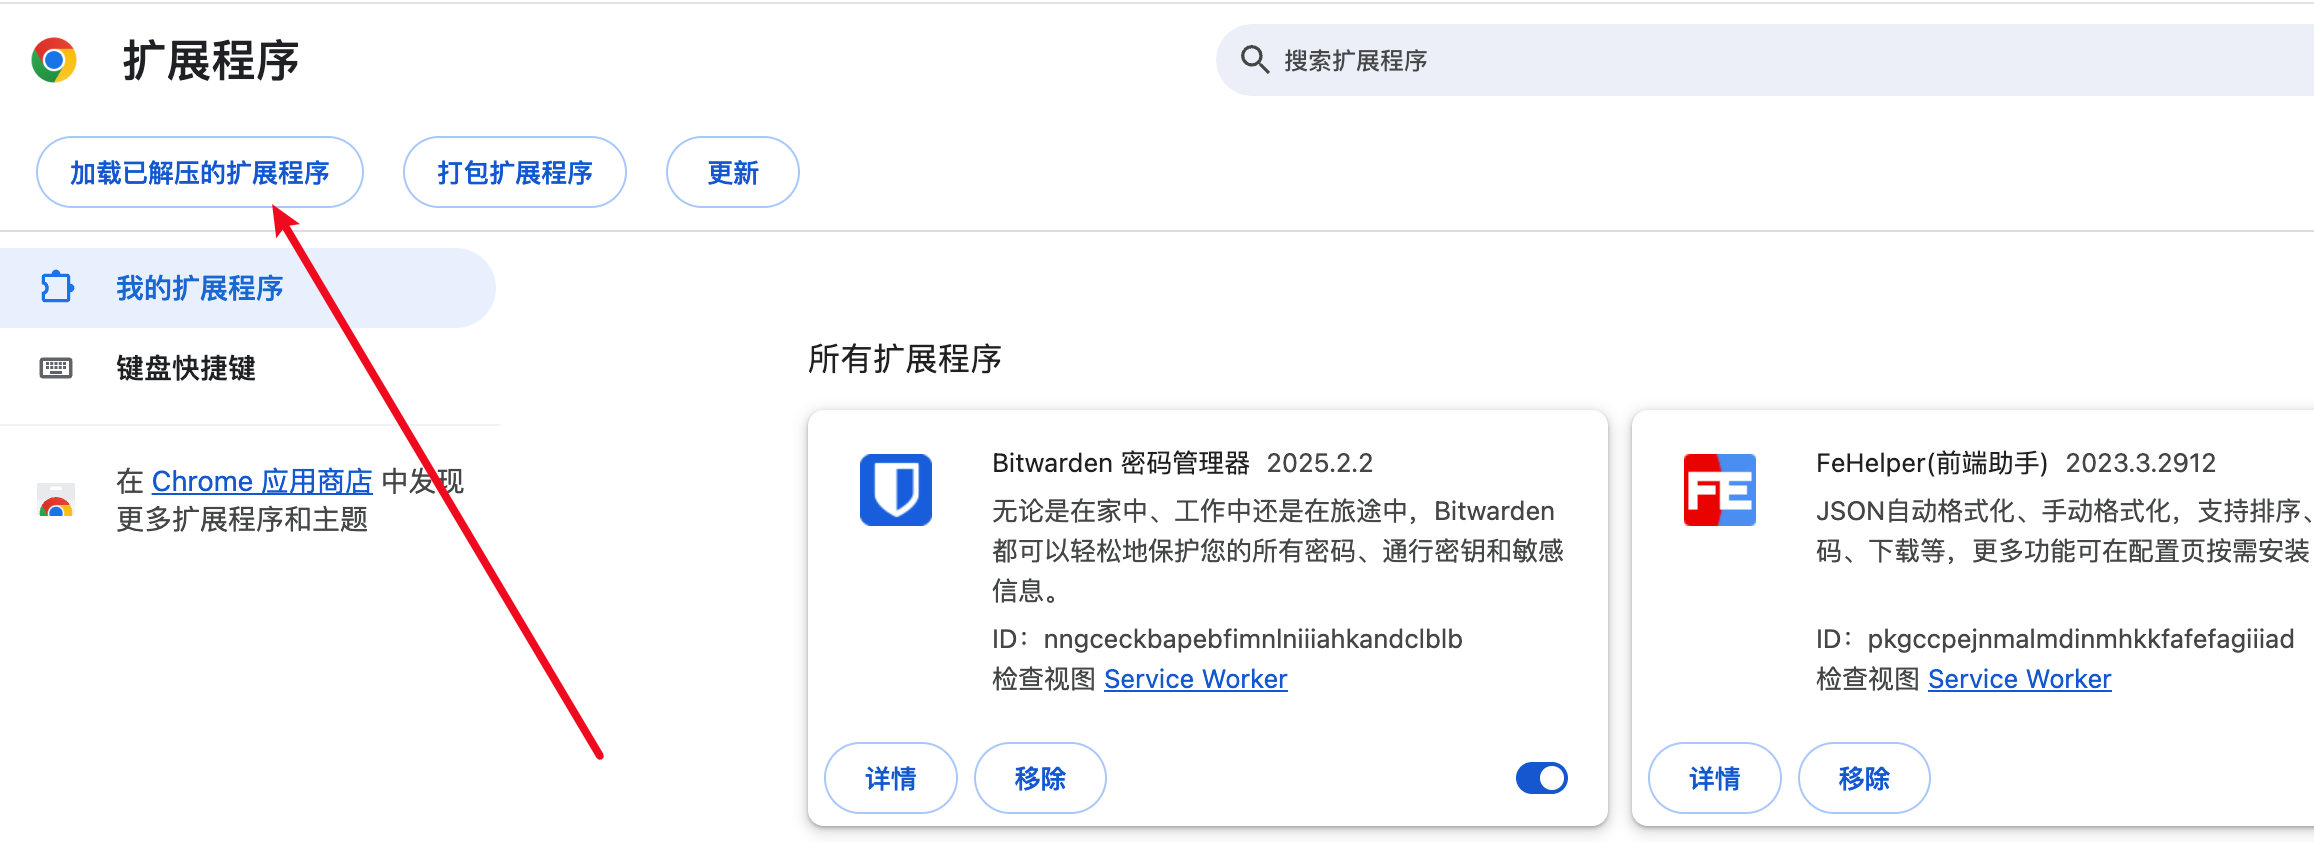Click 加载已解压的扩展程序 button
The height and width of the screenshot is (842, 2314).
pyautogui.click(x=200, y=172)
